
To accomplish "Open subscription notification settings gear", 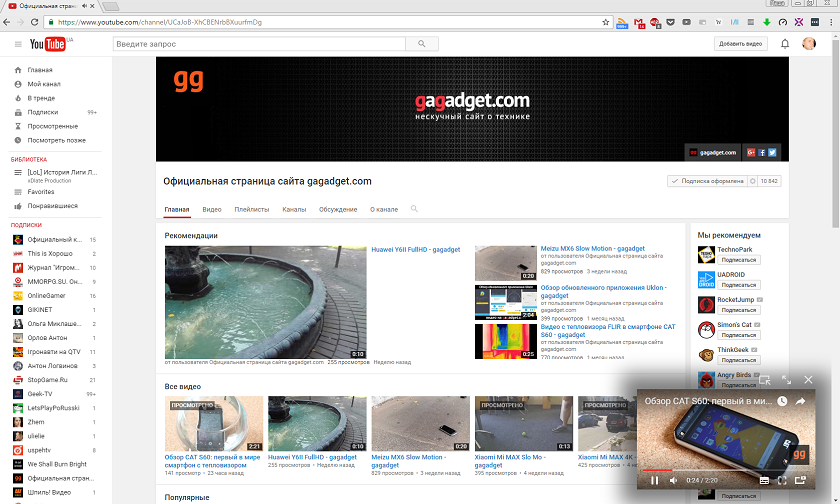I will coord(752,181).
